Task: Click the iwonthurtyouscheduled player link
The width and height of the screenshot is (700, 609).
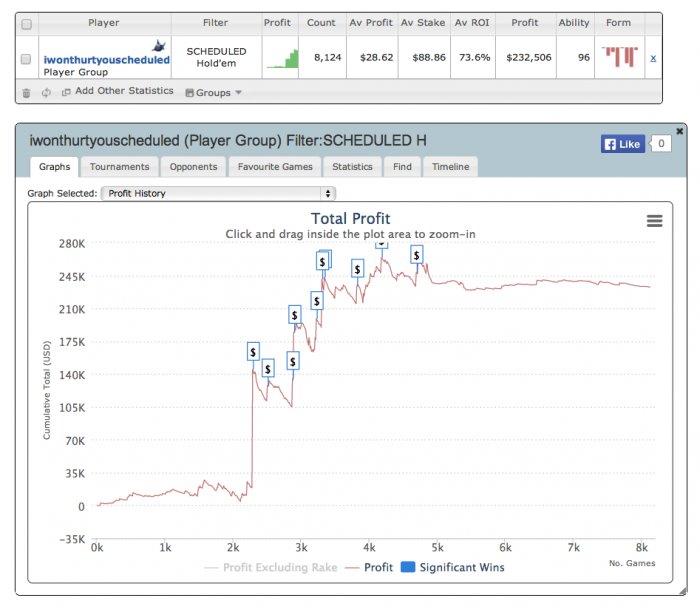Action: [x=107, y=60]
